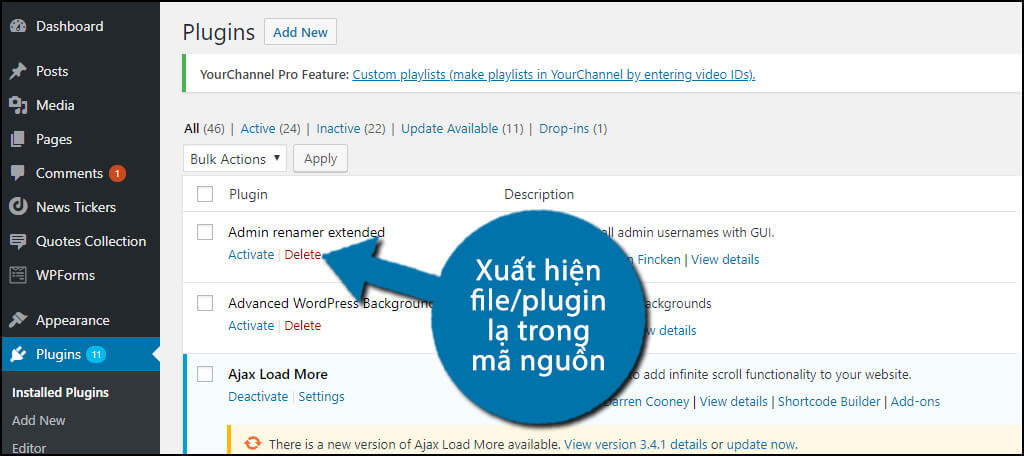This screenshot has width=1024, height=456.
Task: Sort by the Plugin column header
Action: (x=248, y=194)
